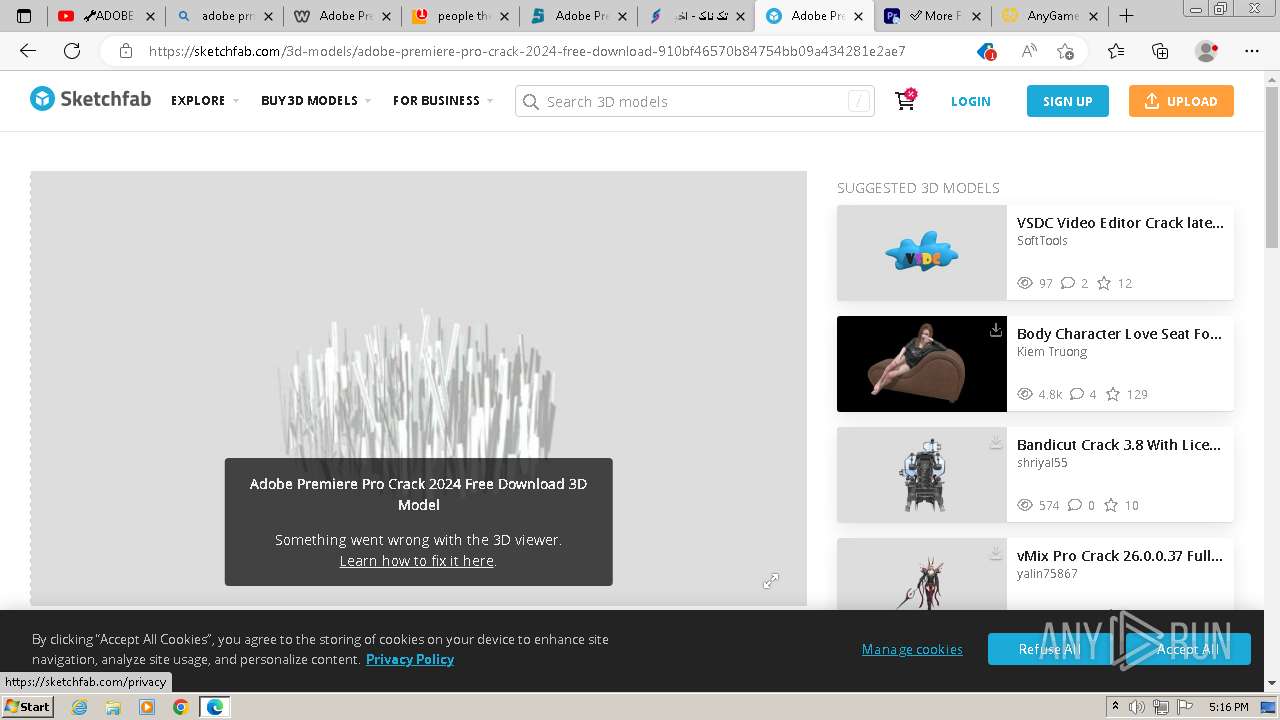Launch Chrome from taskbar
The height and width of the screenshot is (720, 1280).
[180, 707]
